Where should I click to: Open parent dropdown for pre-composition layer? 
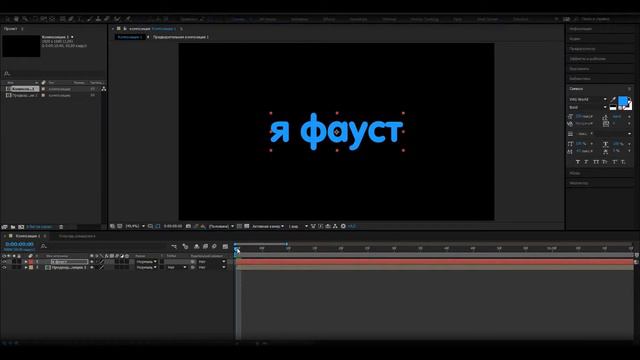(212, 267)
